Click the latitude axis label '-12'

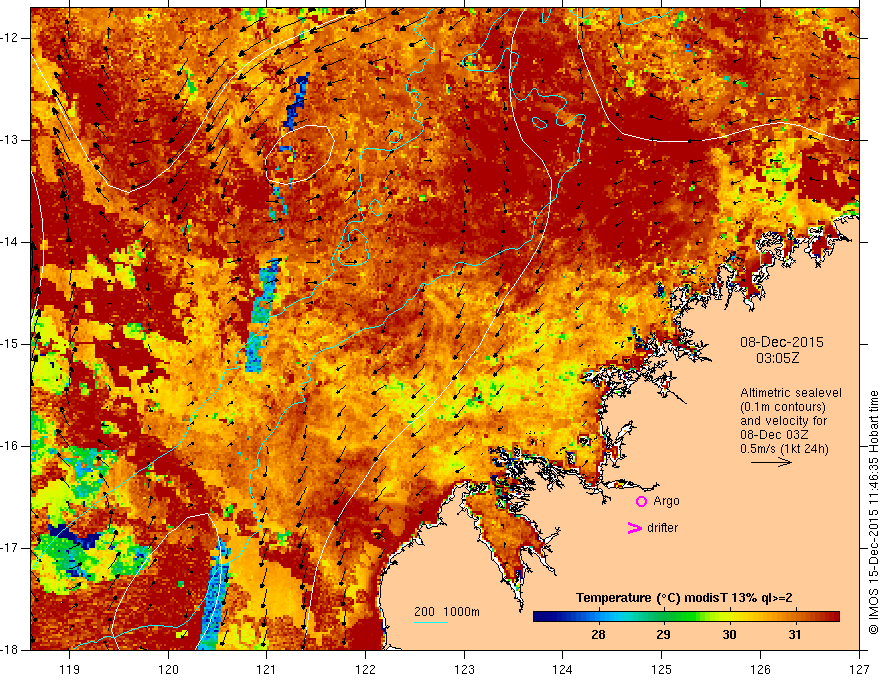coord(10,38)
